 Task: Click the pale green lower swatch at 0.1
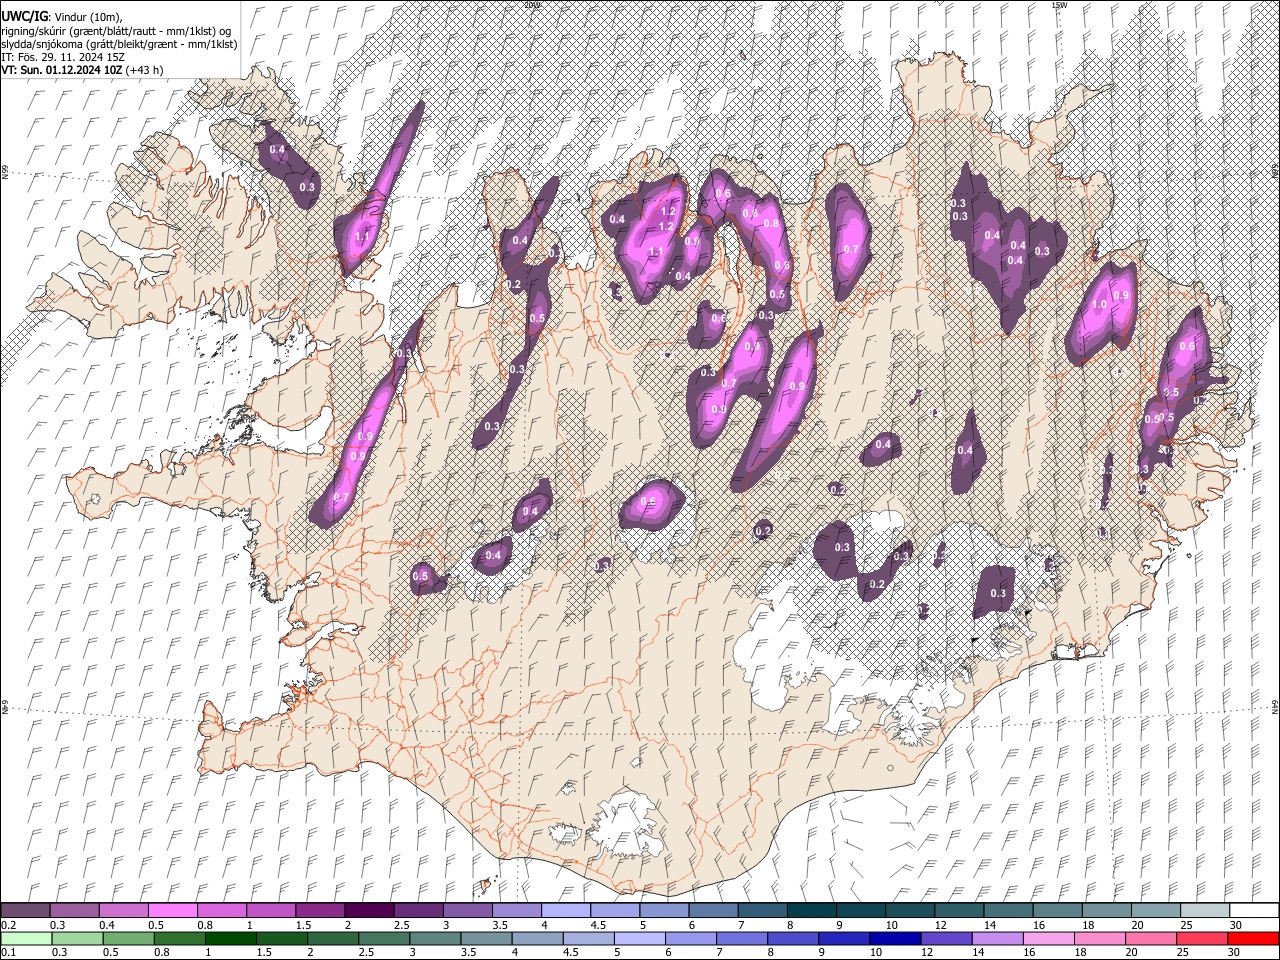coord(26,938)
